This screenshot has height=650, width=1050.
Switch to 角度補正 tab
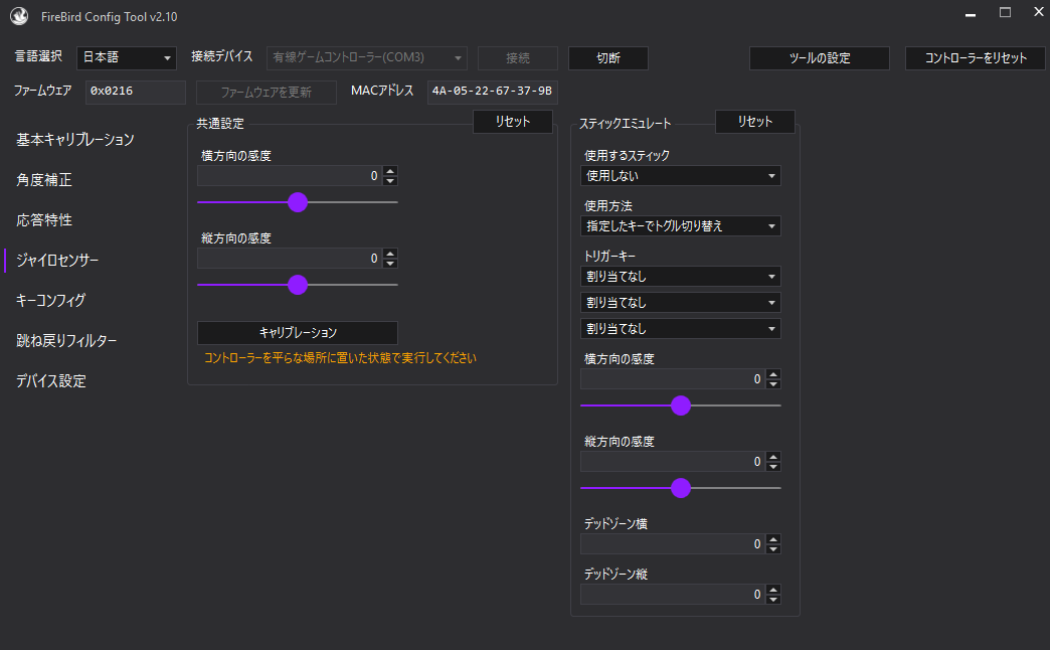point(44,179)
